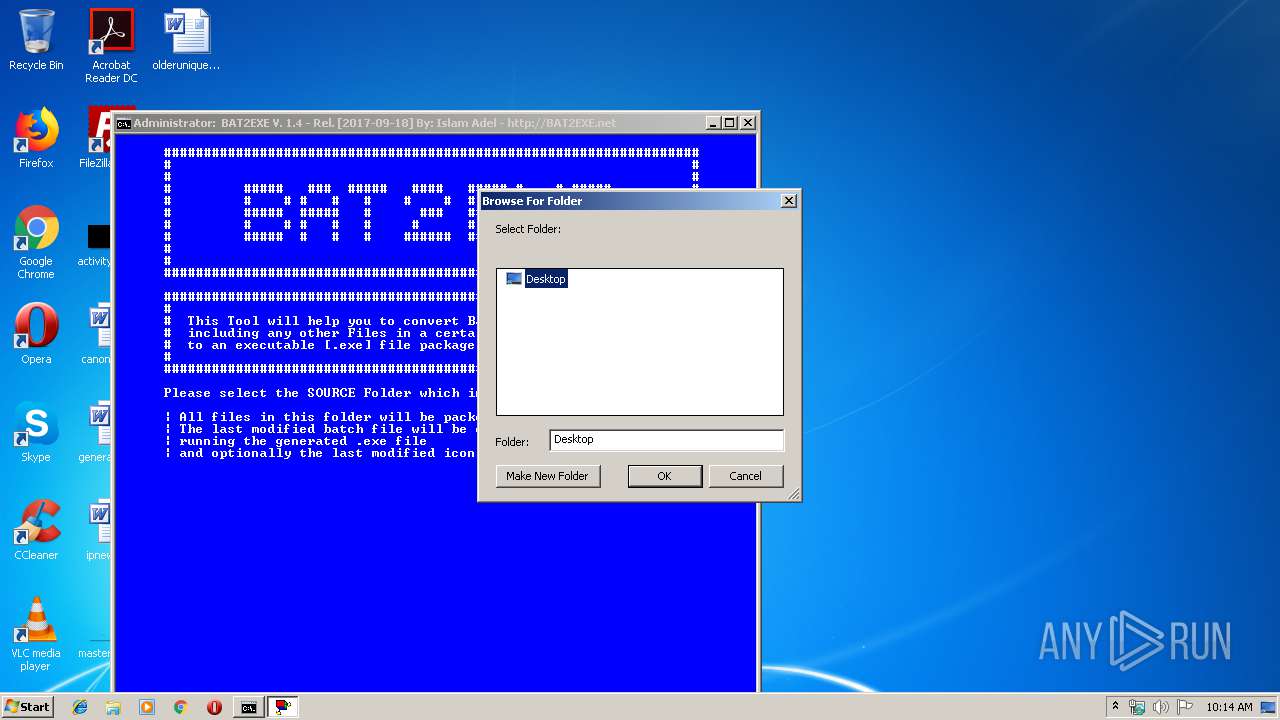Confirm folder selection with OK
1280x720 pixels.
664,476
